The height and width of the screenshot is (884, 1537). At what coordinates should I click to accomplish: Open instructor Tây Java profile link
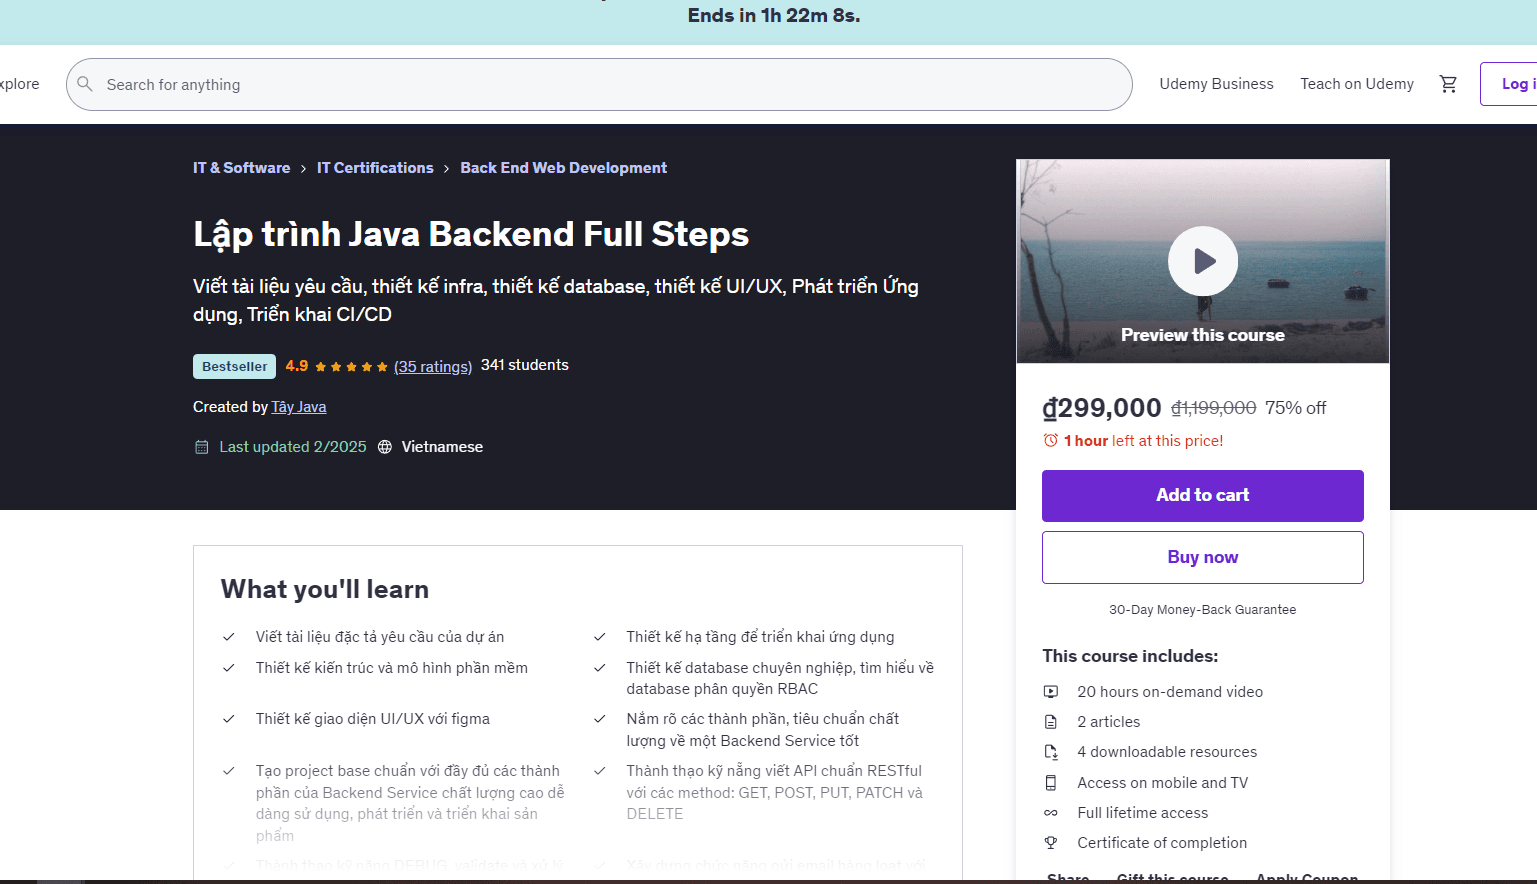[299, 407]
